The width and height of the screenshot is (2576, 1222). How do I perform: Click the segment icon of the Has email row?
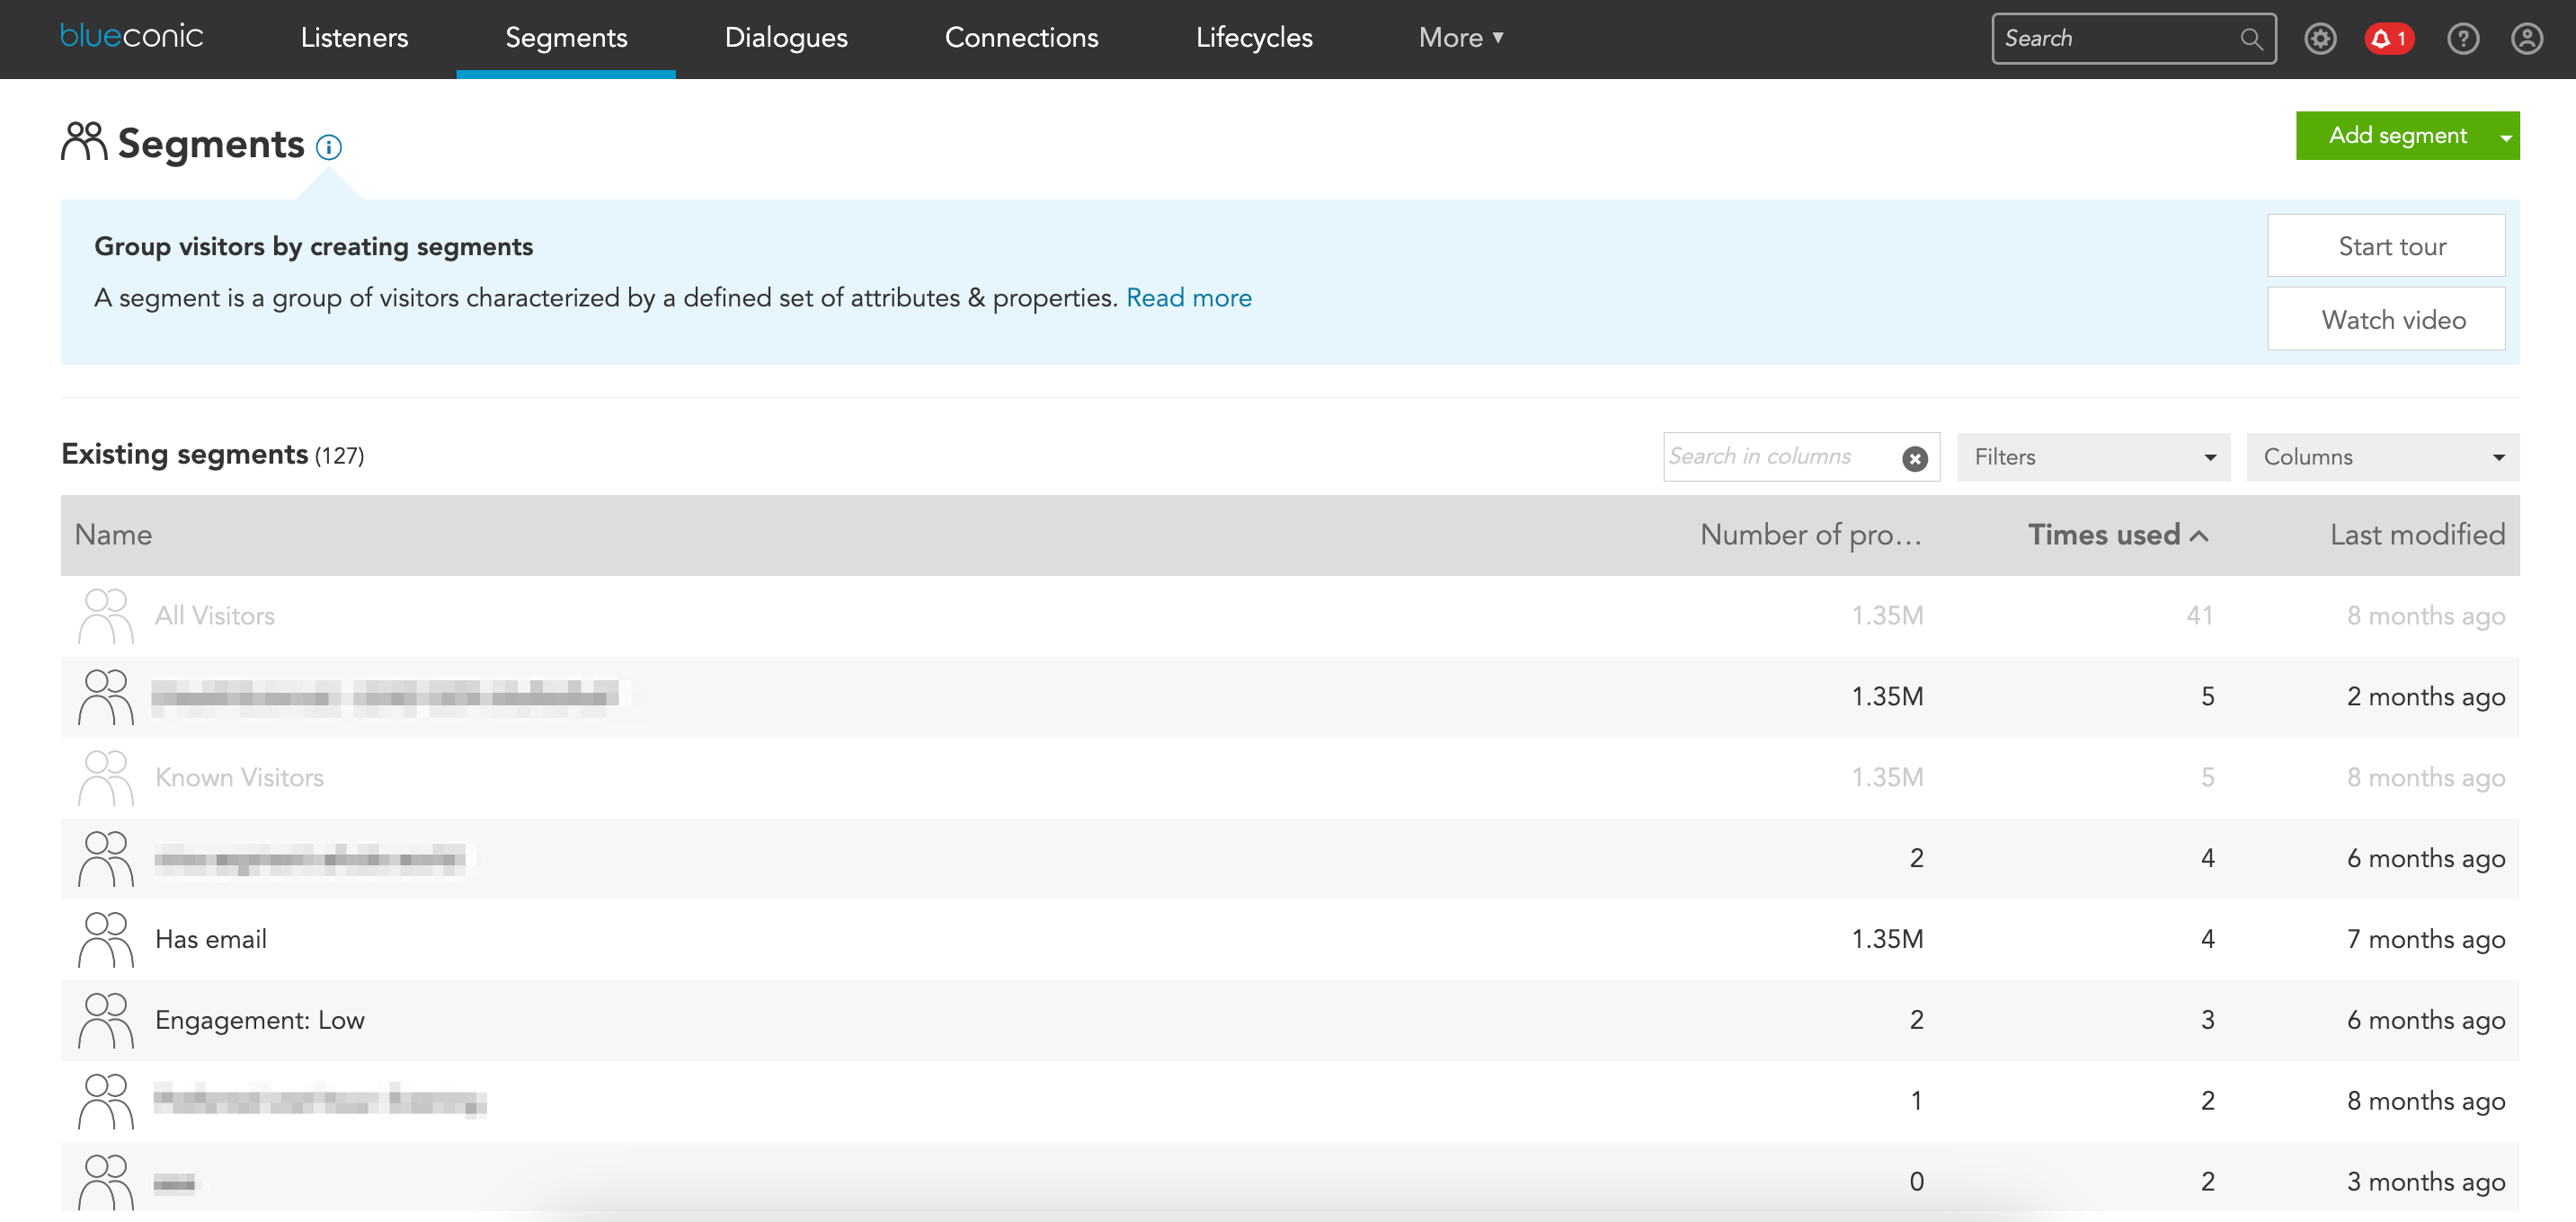105,939
